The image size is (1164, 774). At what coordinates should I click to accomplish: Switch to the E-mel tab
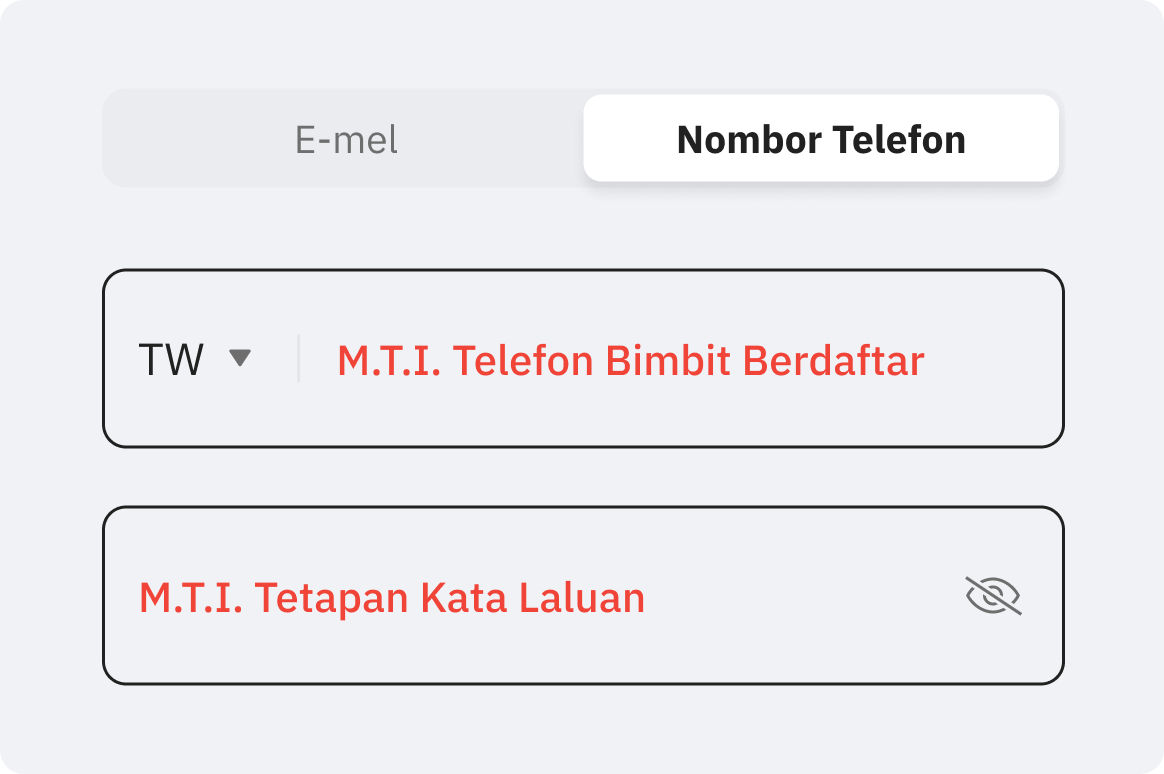[x=346, y=140]
